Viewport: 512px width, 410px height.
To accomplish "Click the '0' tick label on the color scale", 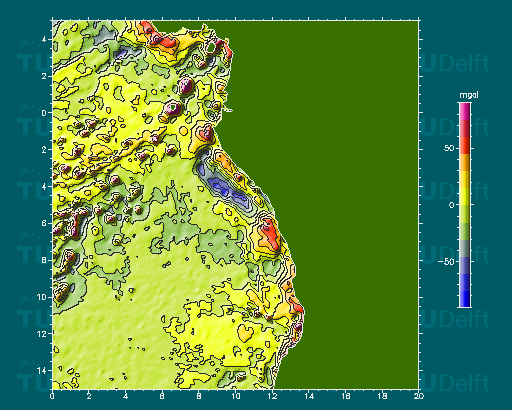I will 452,205.
